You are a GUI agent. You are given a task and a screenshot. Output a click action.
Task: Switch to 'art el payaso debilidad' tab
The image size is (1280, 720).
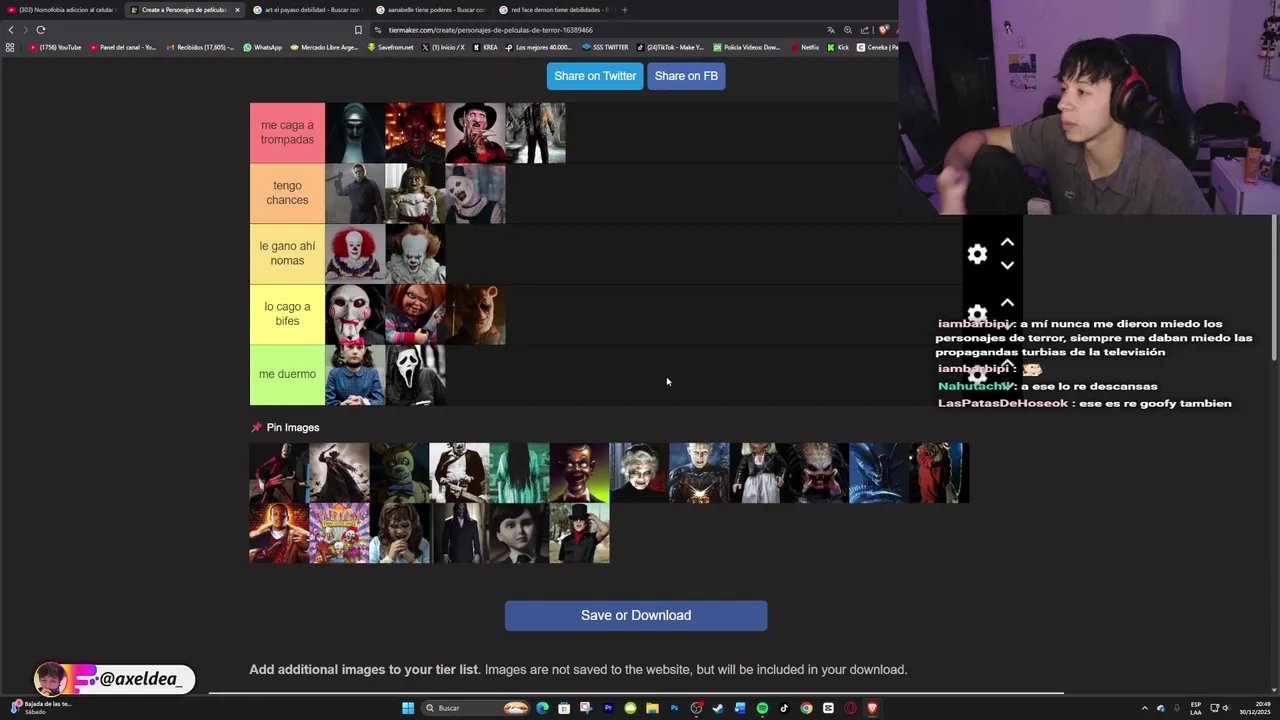(307, 10)
